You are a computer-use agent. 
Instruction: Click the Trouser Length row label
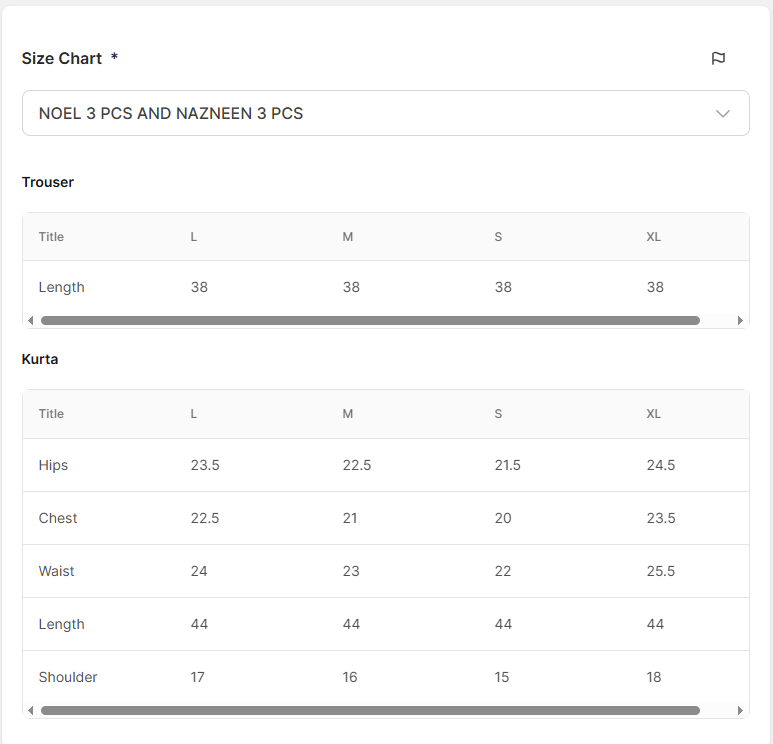61,287
